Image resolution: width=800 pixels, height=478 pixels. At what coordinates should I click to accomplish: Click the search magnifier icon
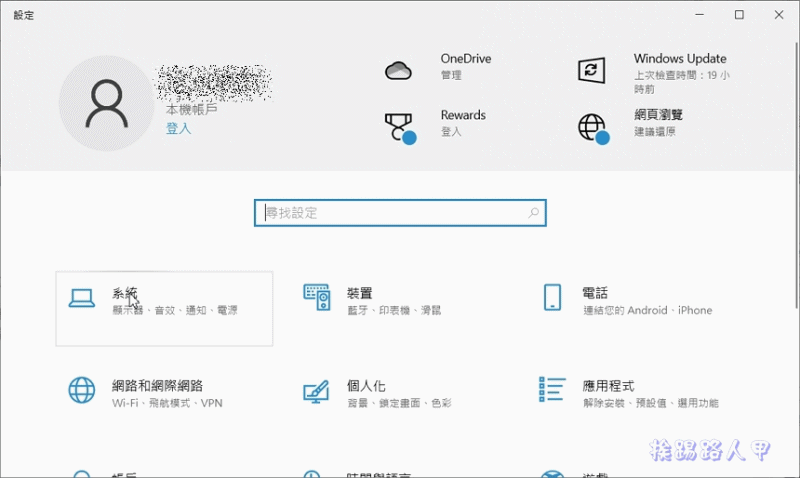(x=533, y=213)
